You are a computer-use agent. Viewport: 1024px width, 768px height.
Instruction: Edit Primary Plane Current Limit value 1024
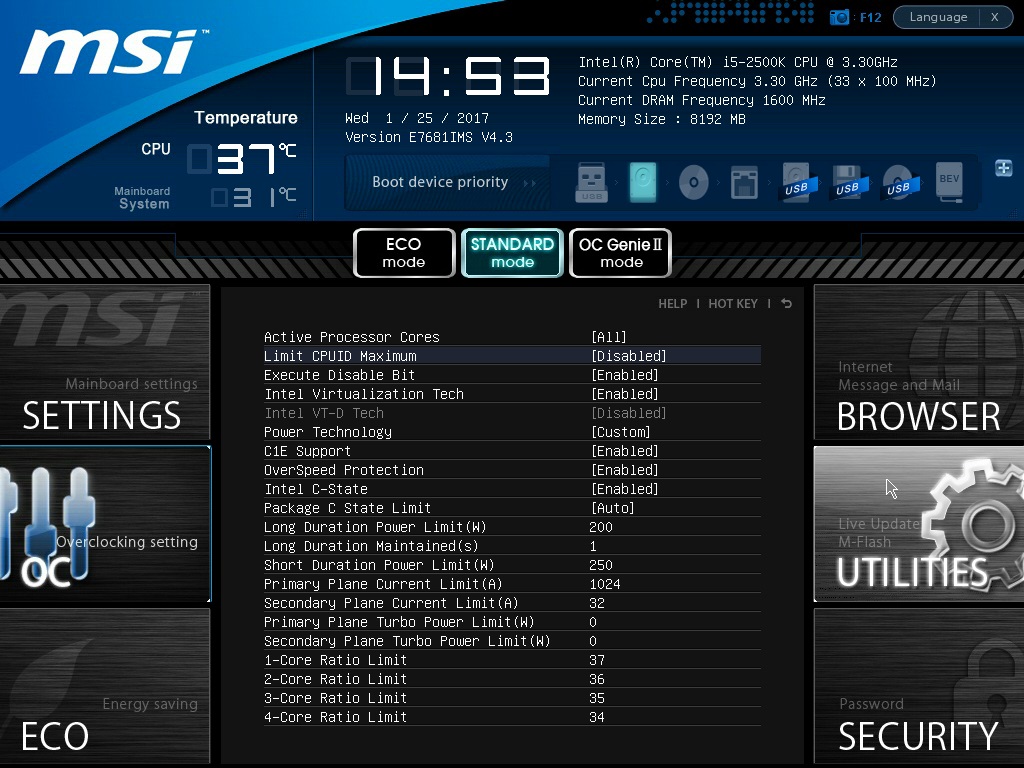605,584
